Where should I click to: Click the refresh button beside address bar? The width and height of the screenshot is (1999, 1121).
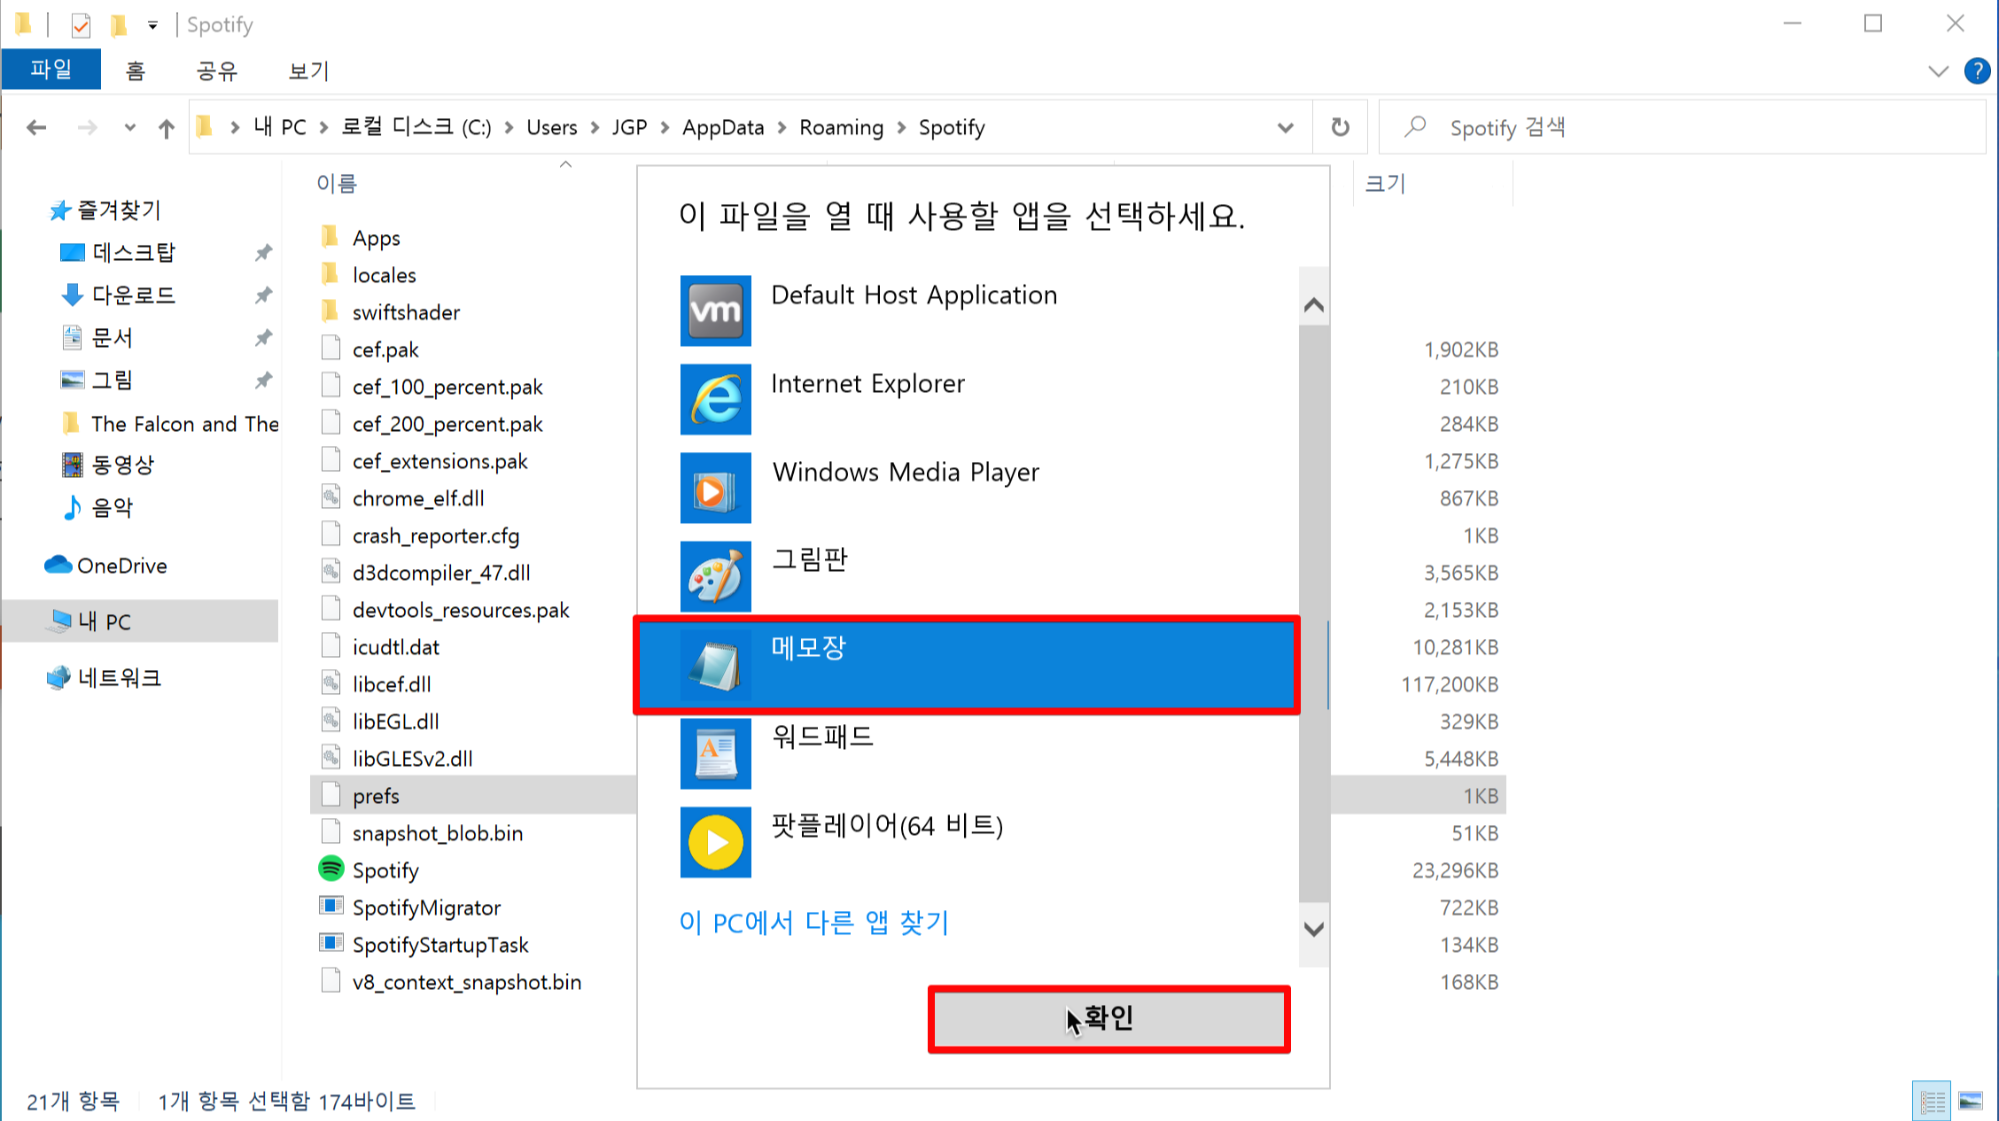pos(1340,127)
